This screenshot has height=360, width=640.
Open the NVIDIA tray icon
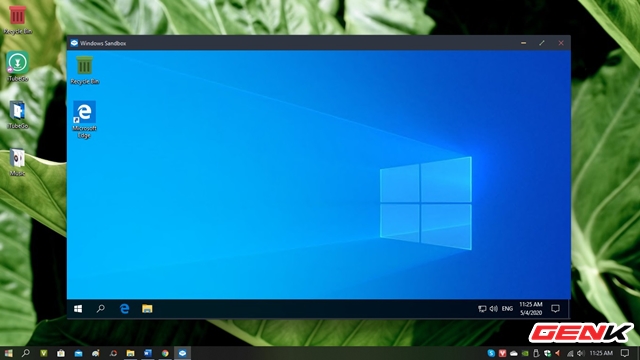point(525,353)
